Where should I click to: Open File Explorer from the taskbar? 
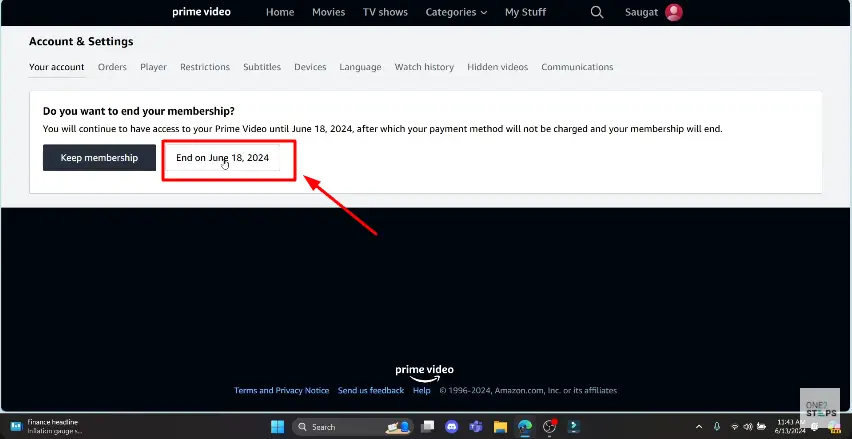500,427
